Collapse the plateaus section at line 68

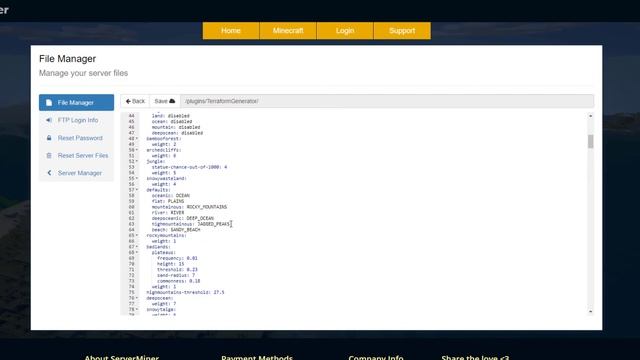click(x=137, y=253)
